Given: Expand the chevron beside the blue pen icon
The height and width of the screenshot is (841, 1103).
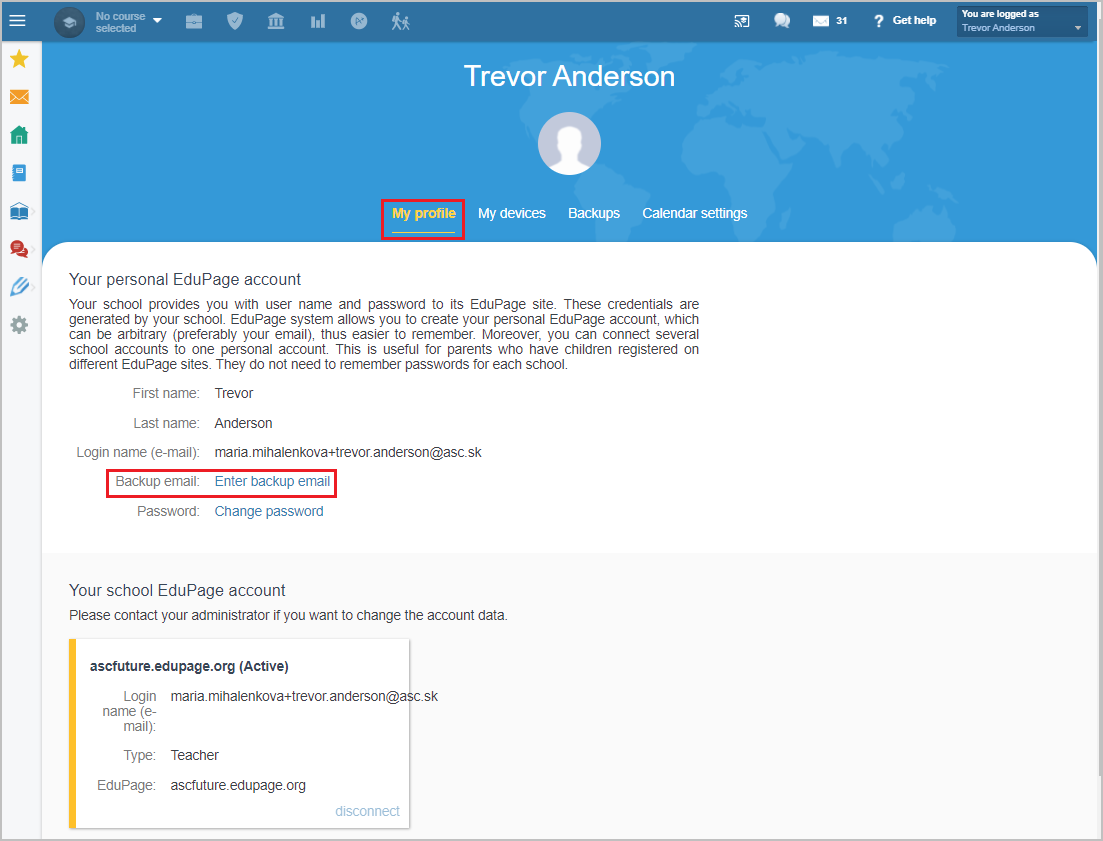Looking at the screenshot, I should pyautogui.click(x=33, y=287).
